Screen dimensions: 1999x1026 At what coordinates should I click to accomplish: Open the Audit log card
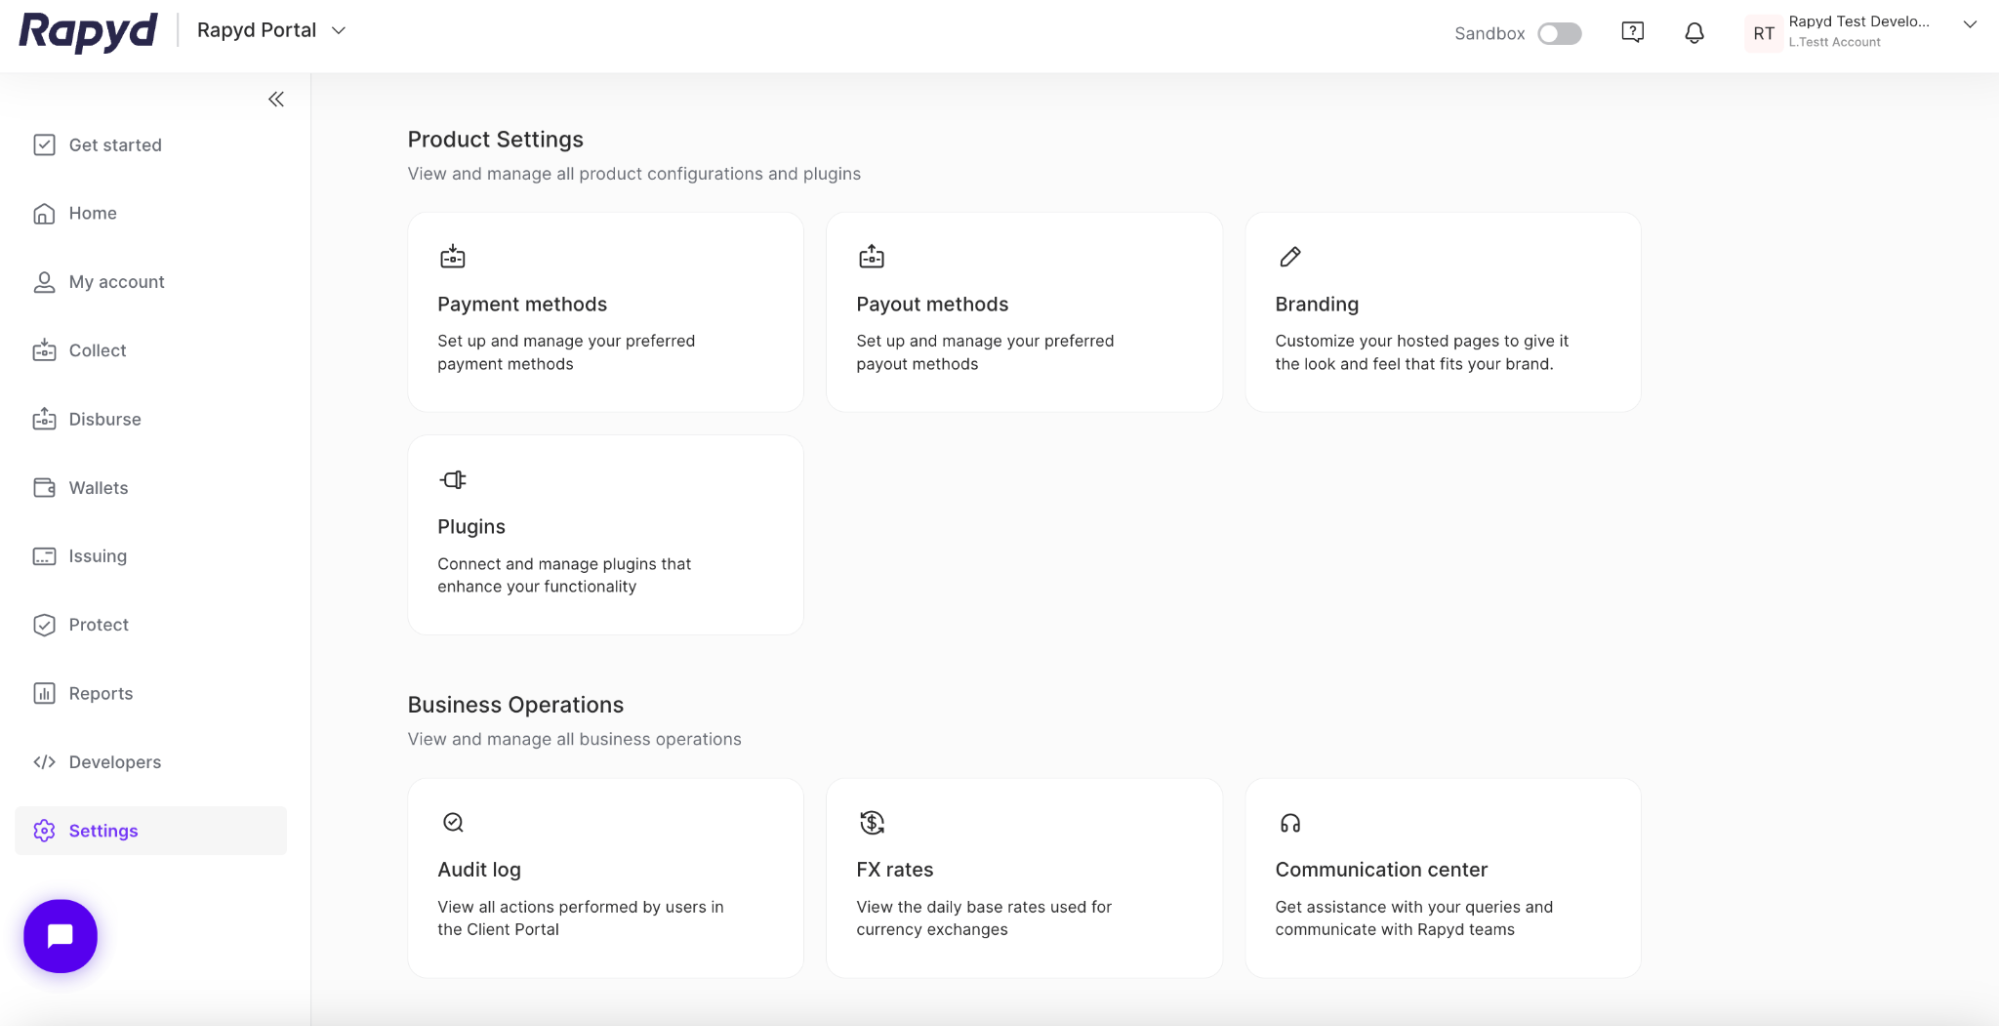(x=605, y=878)
